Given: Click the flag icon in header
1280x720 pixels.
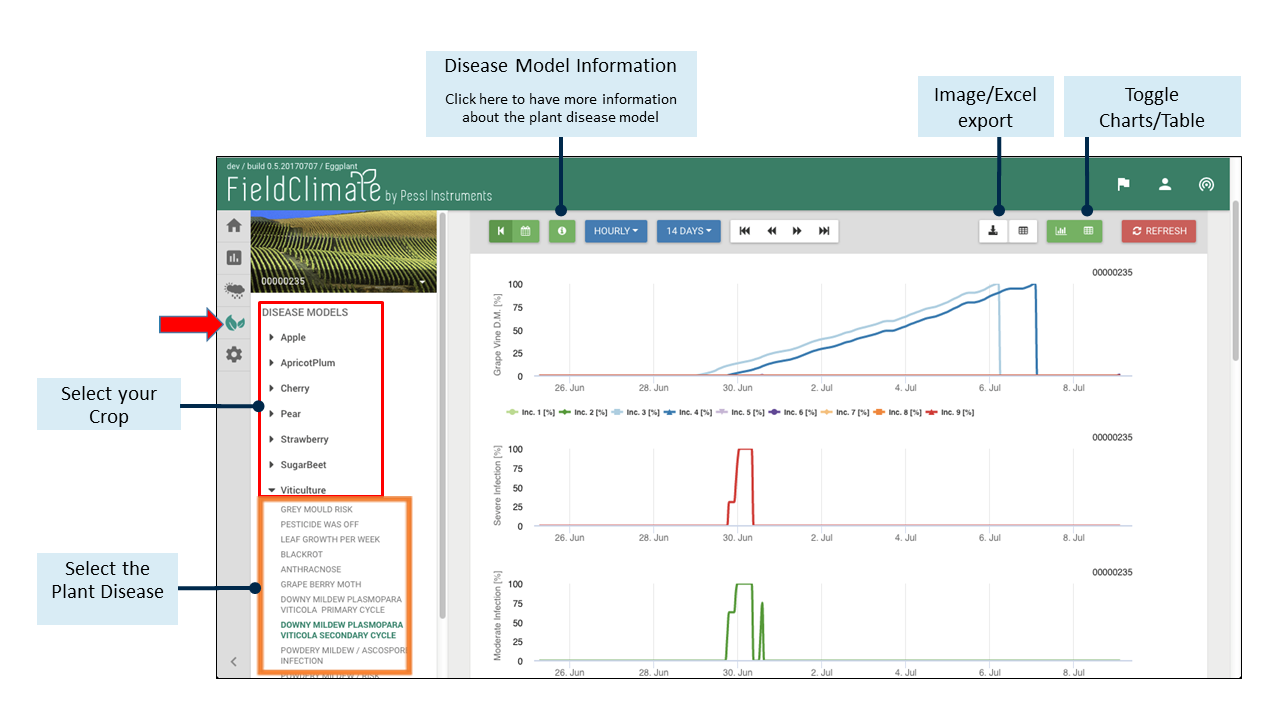Looking at the screenshot, I should click(1123, 184).
